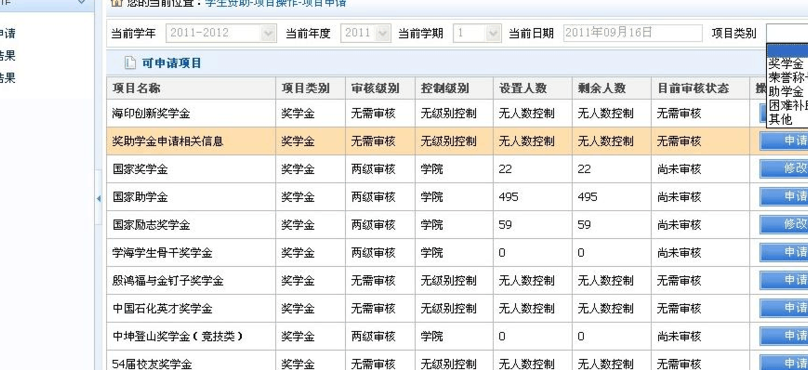808x370 pixels.
Task: Click the 审核级别 column header
Action: [380, 88]
